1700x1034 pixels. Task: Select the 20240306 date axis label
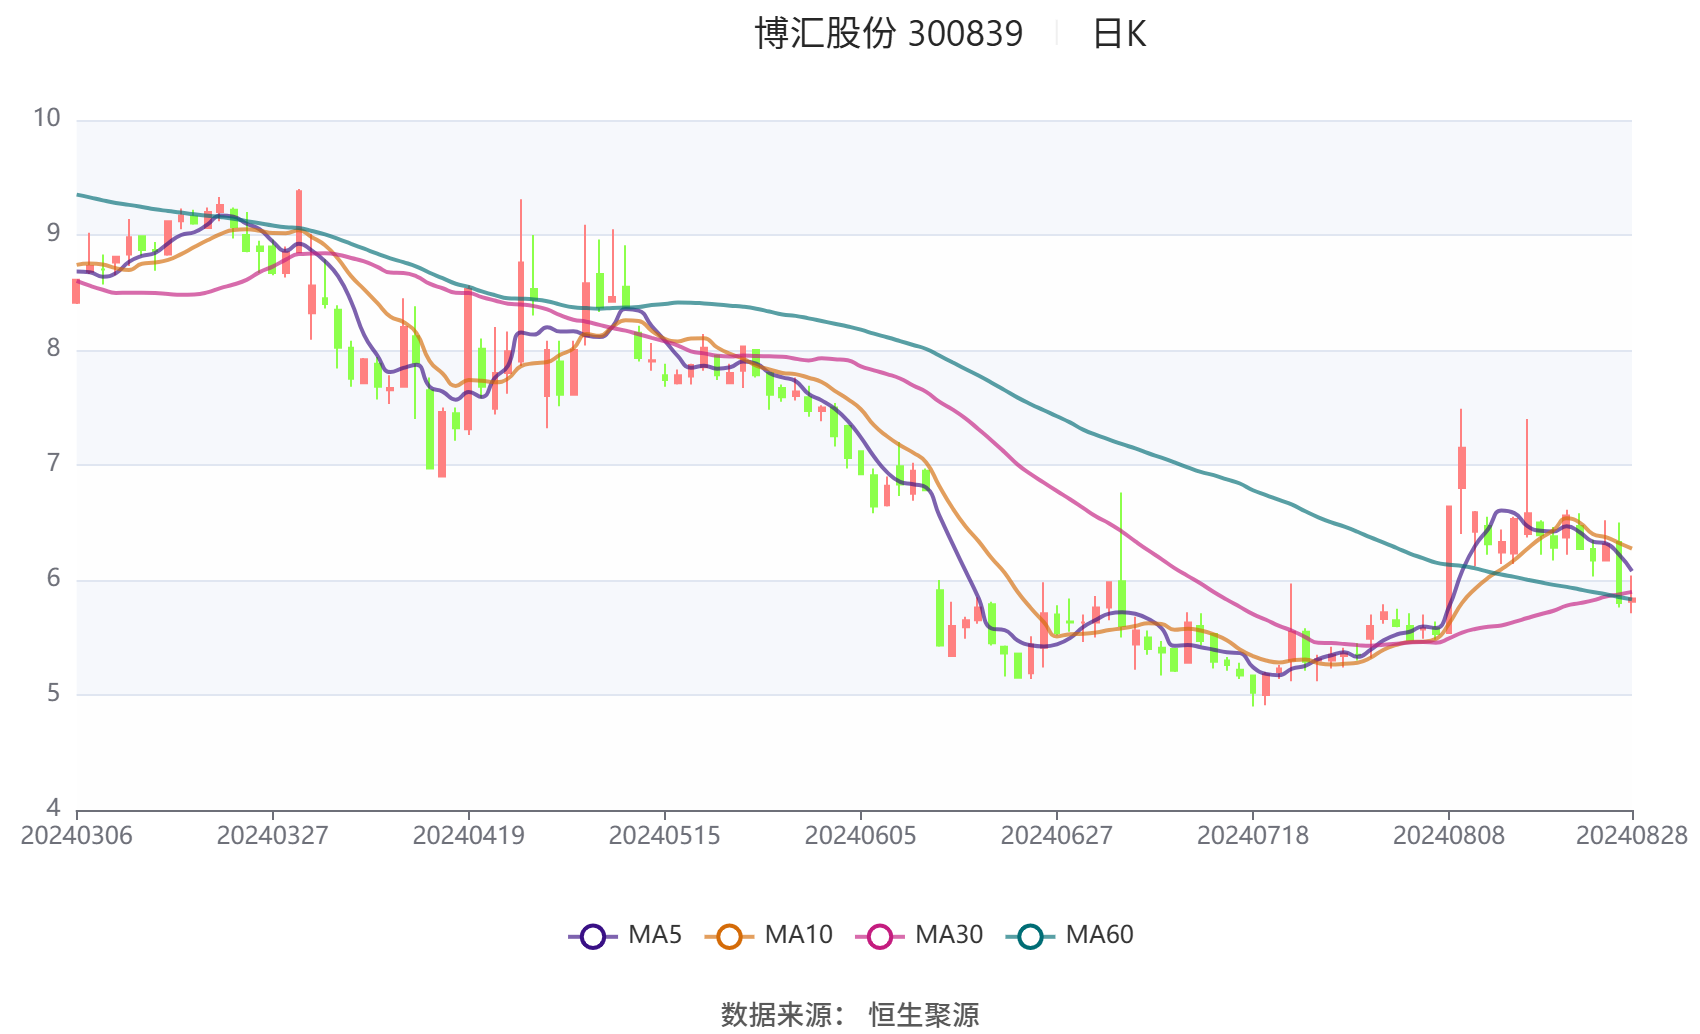coord(77,835)
